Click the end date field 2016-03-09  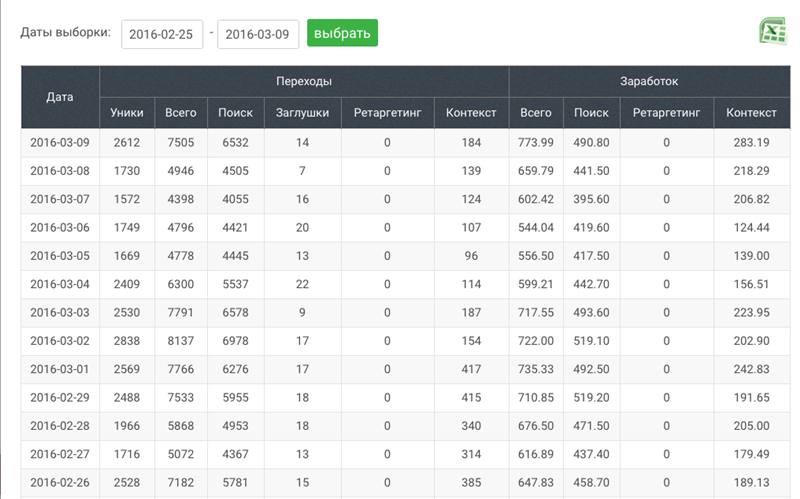click(x=258, y=34)
